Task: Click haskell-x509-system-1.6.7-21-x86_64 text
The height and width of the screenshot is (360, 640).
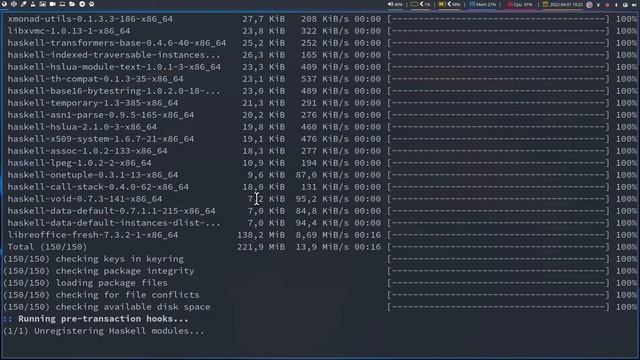Action: pyautogui.click(x=101, y=139)
